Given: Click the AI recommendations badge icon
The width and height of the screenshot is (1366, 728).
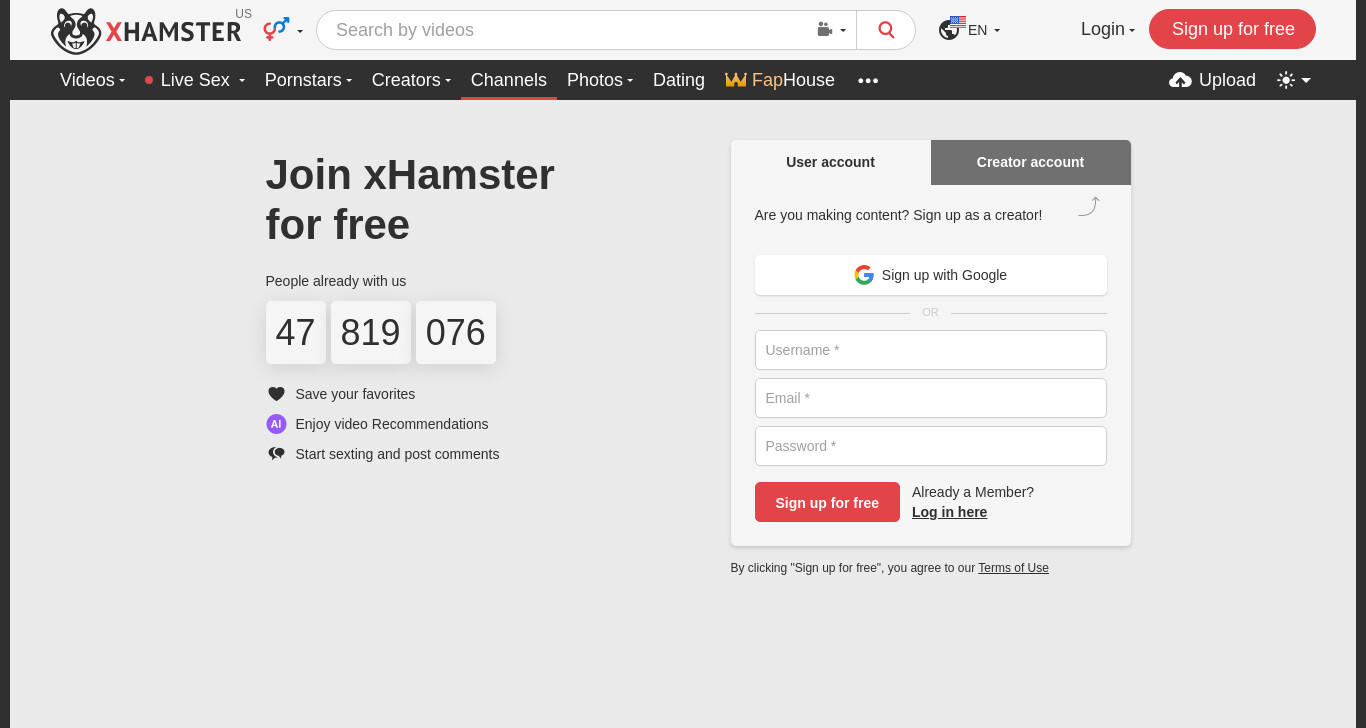Looking at the screenshot, I should tap(276, 424).
